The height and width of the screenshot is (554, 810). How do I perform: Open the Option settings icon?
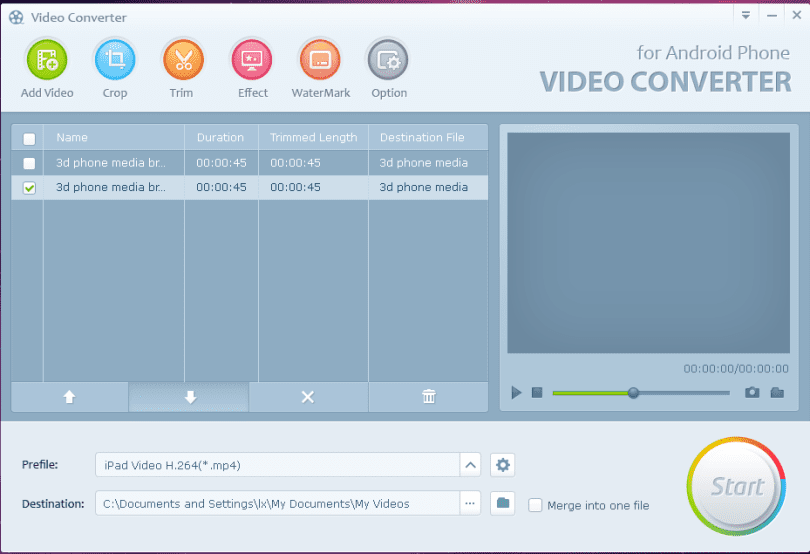[x=388, y=60]
